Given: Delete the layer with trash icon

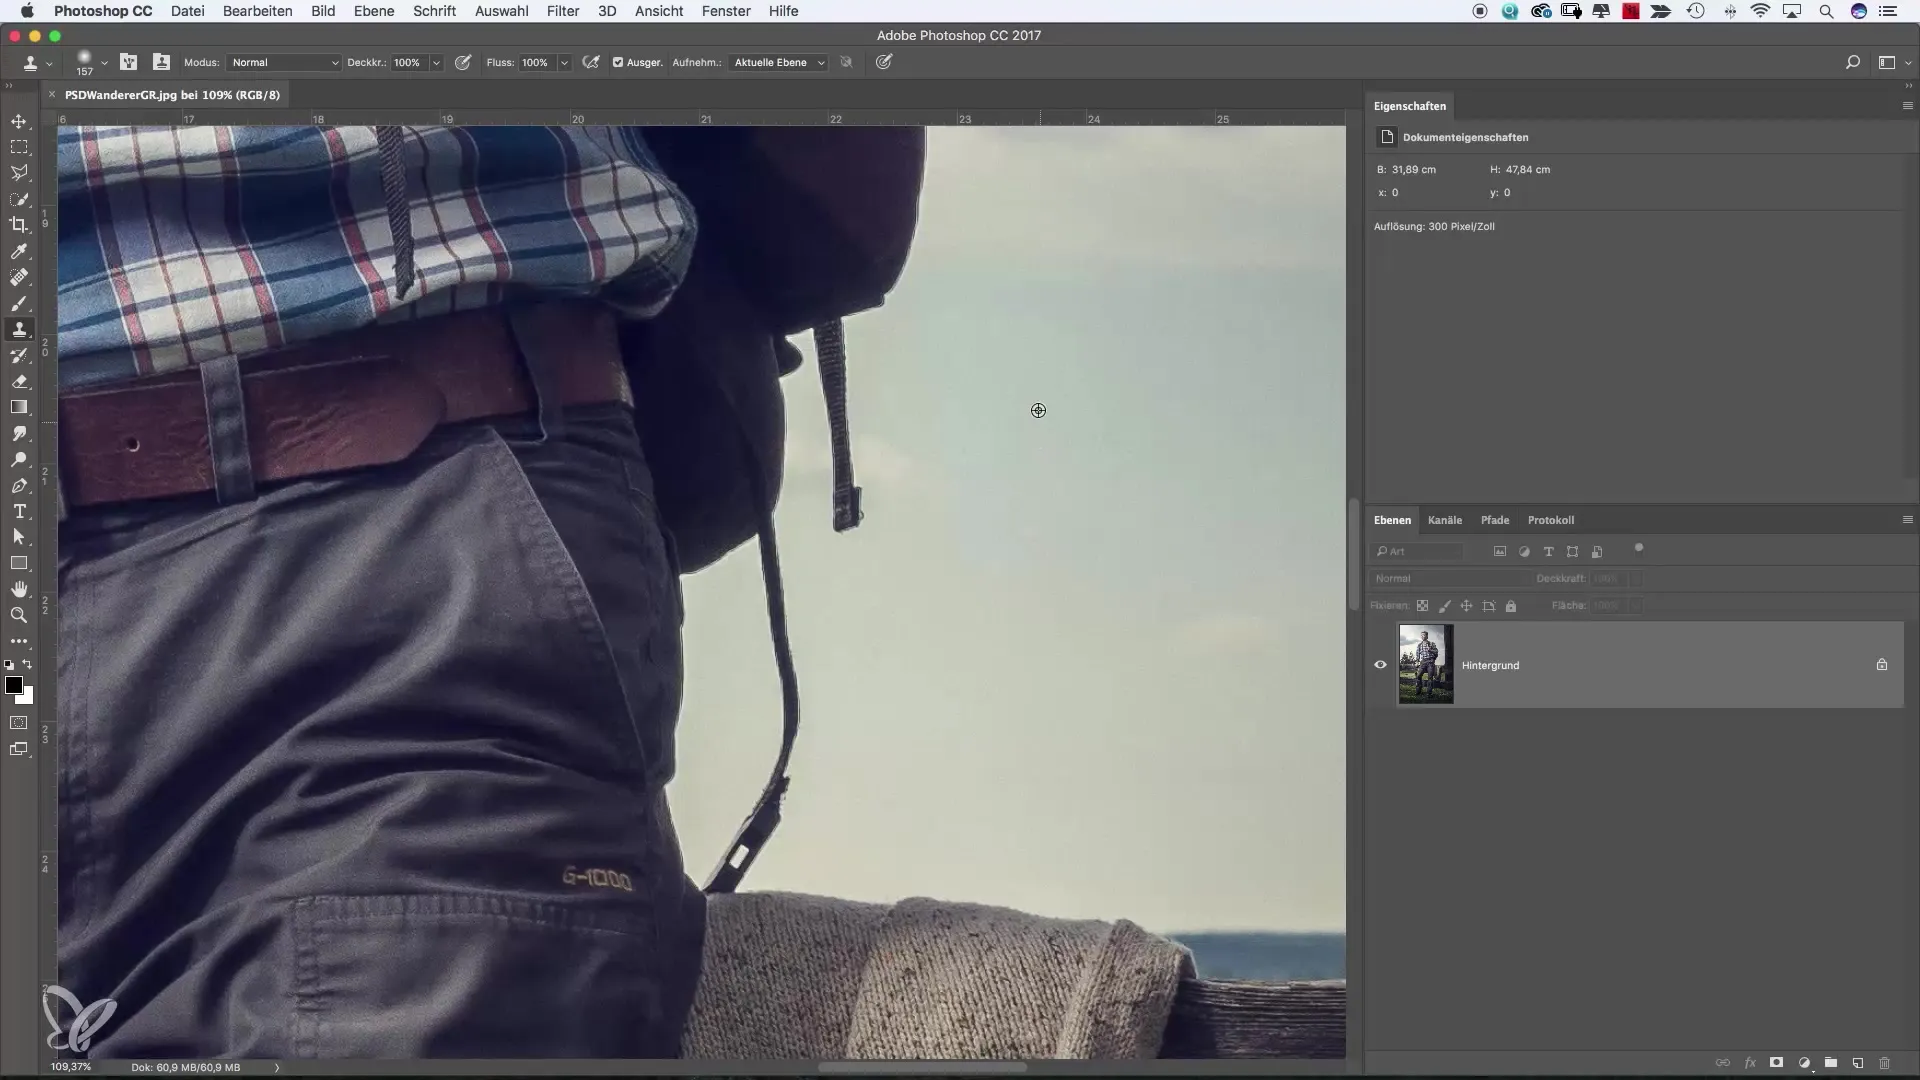Looking at the screenshot, I should coord(1885,1063).
